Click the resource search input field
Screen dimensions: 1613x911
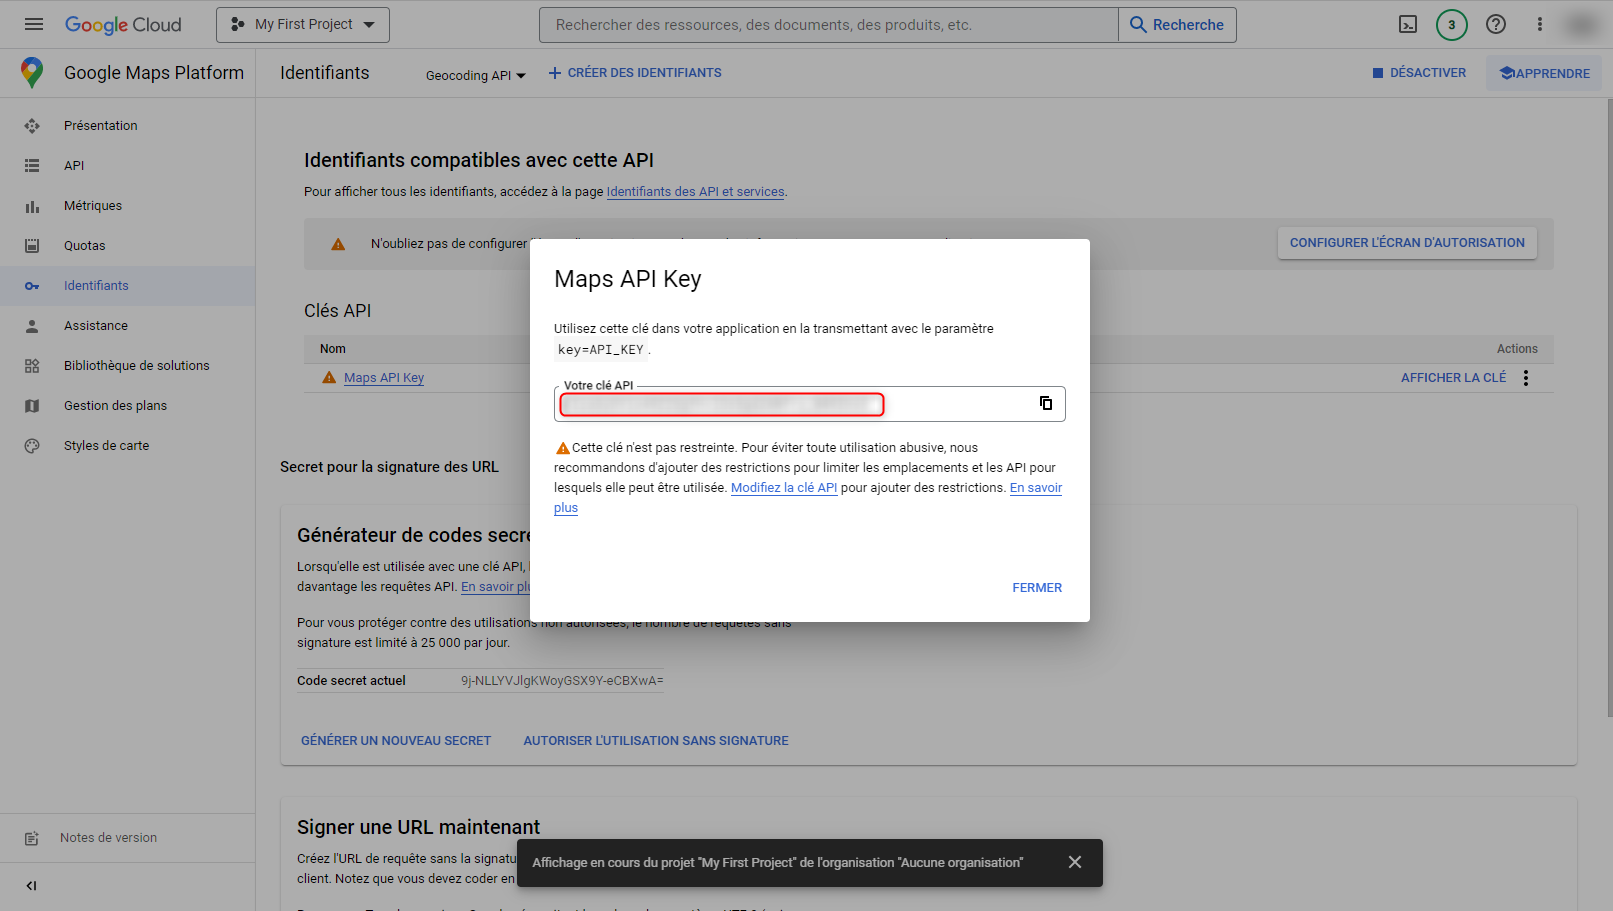[x=828, y=25]
